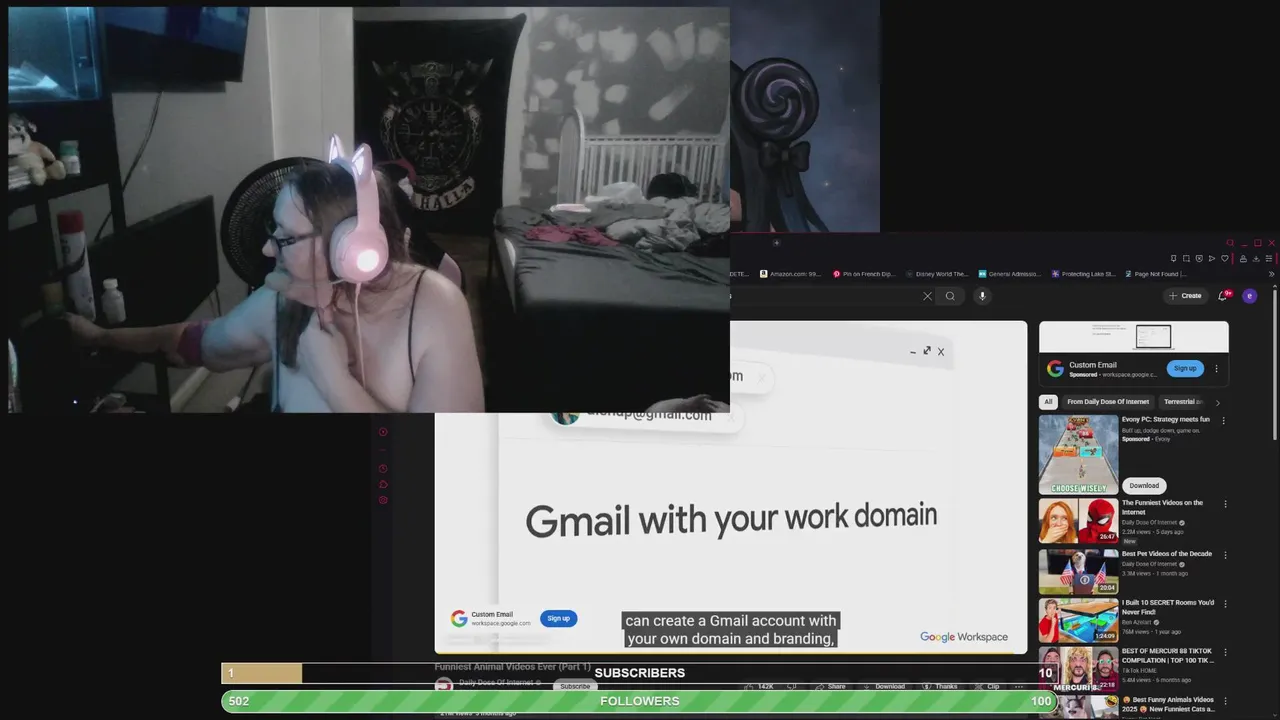This screenshot has height=720, width=1280.
Task: Open options for 10 SECRET Rooms video
Action: coord(1226,604)
